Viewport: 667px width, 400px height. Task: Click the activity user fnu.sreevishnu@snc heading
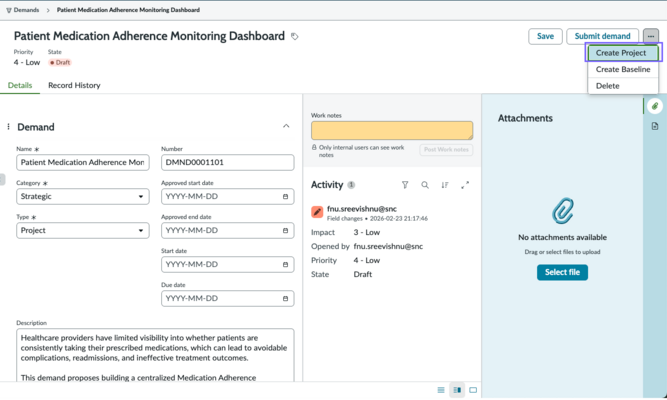362,209
